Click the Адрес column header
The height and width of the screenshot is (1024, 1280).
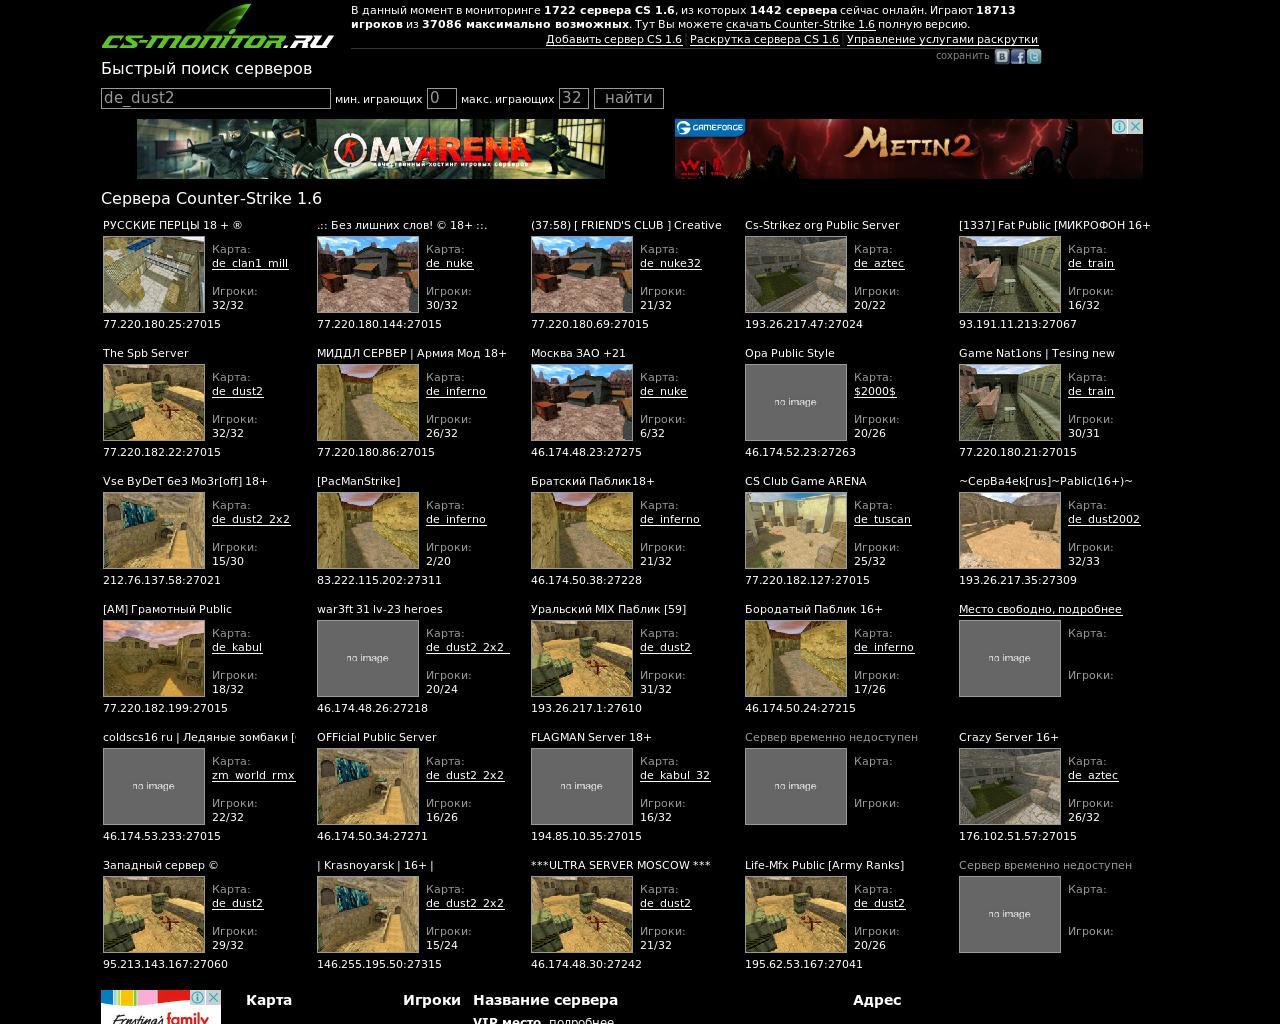(x=877, y=1000)
